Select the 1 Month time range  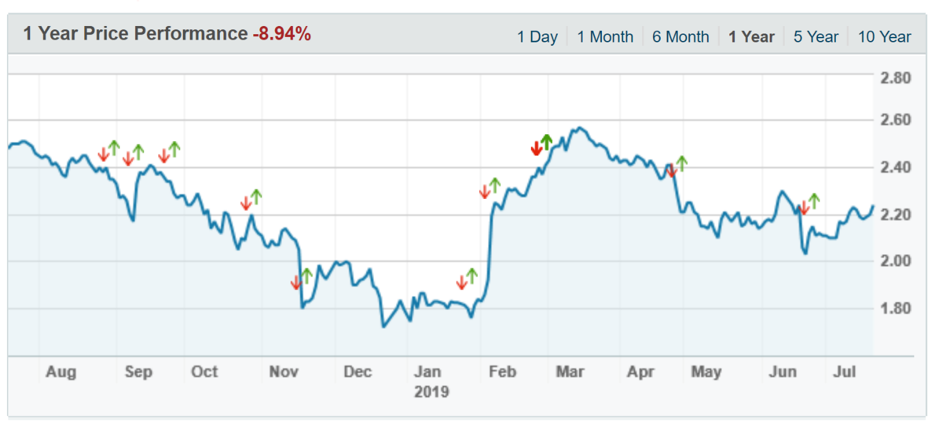pyautogui.click(x=605, y=37)
